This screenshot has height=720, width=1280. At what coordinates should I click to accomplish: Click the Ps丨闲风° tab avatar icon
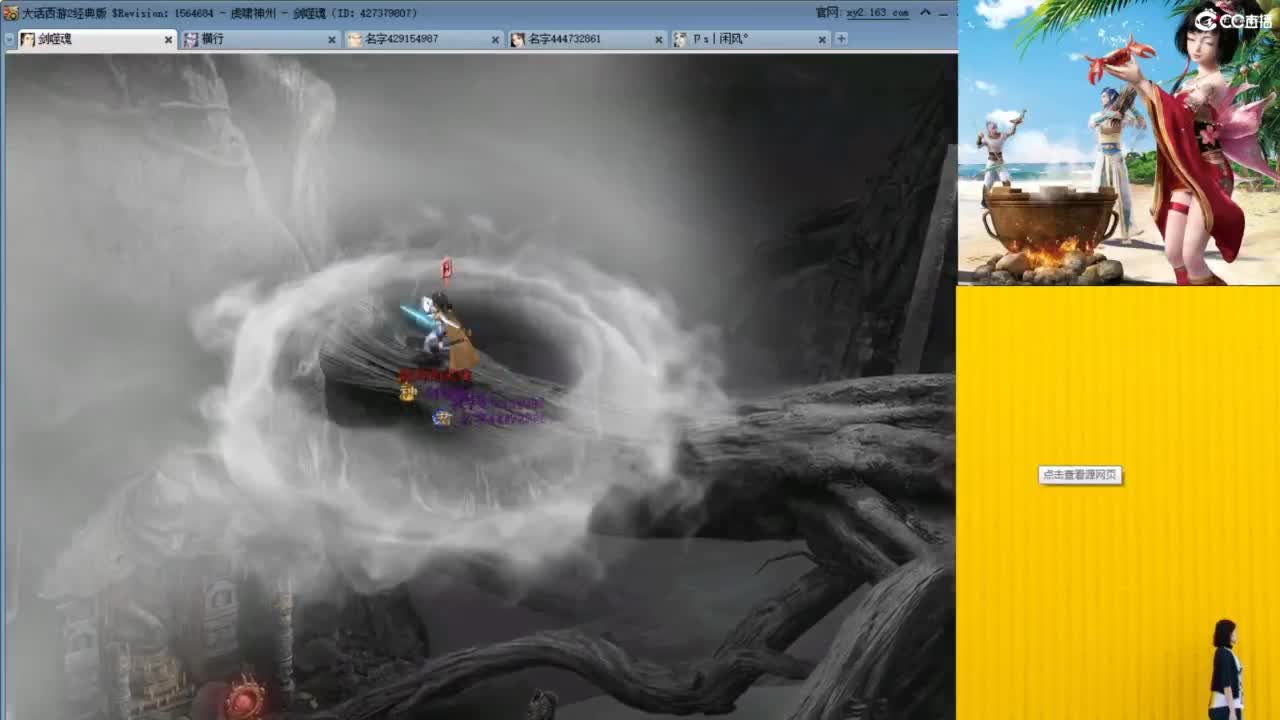(681, 40)
